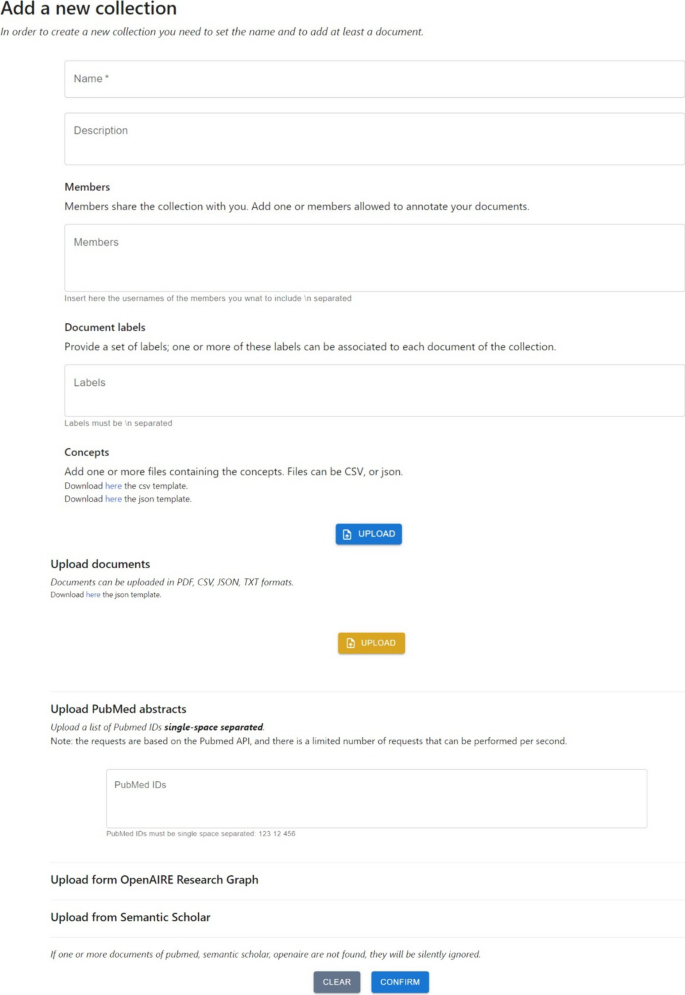Click the Concepts section heading
Screen dimensions: 685x995
(87, 452)
